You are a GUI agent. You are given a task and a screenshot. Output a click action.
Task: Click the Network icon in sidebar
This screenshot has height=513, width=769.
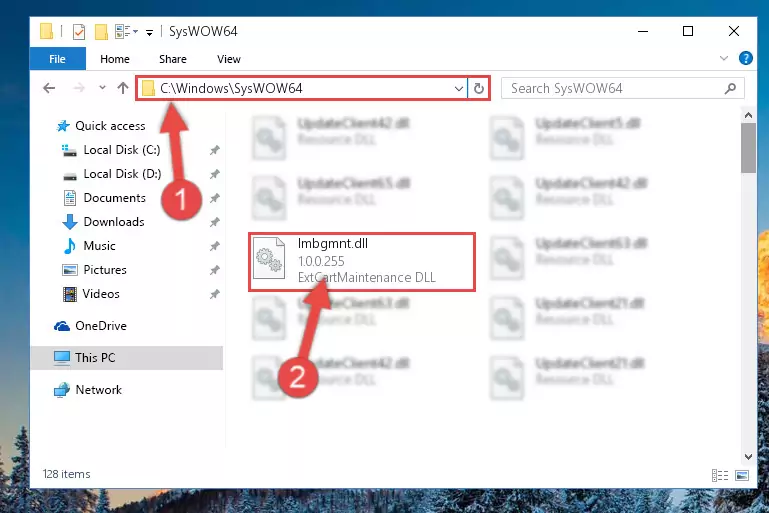[x=62, y=390]
